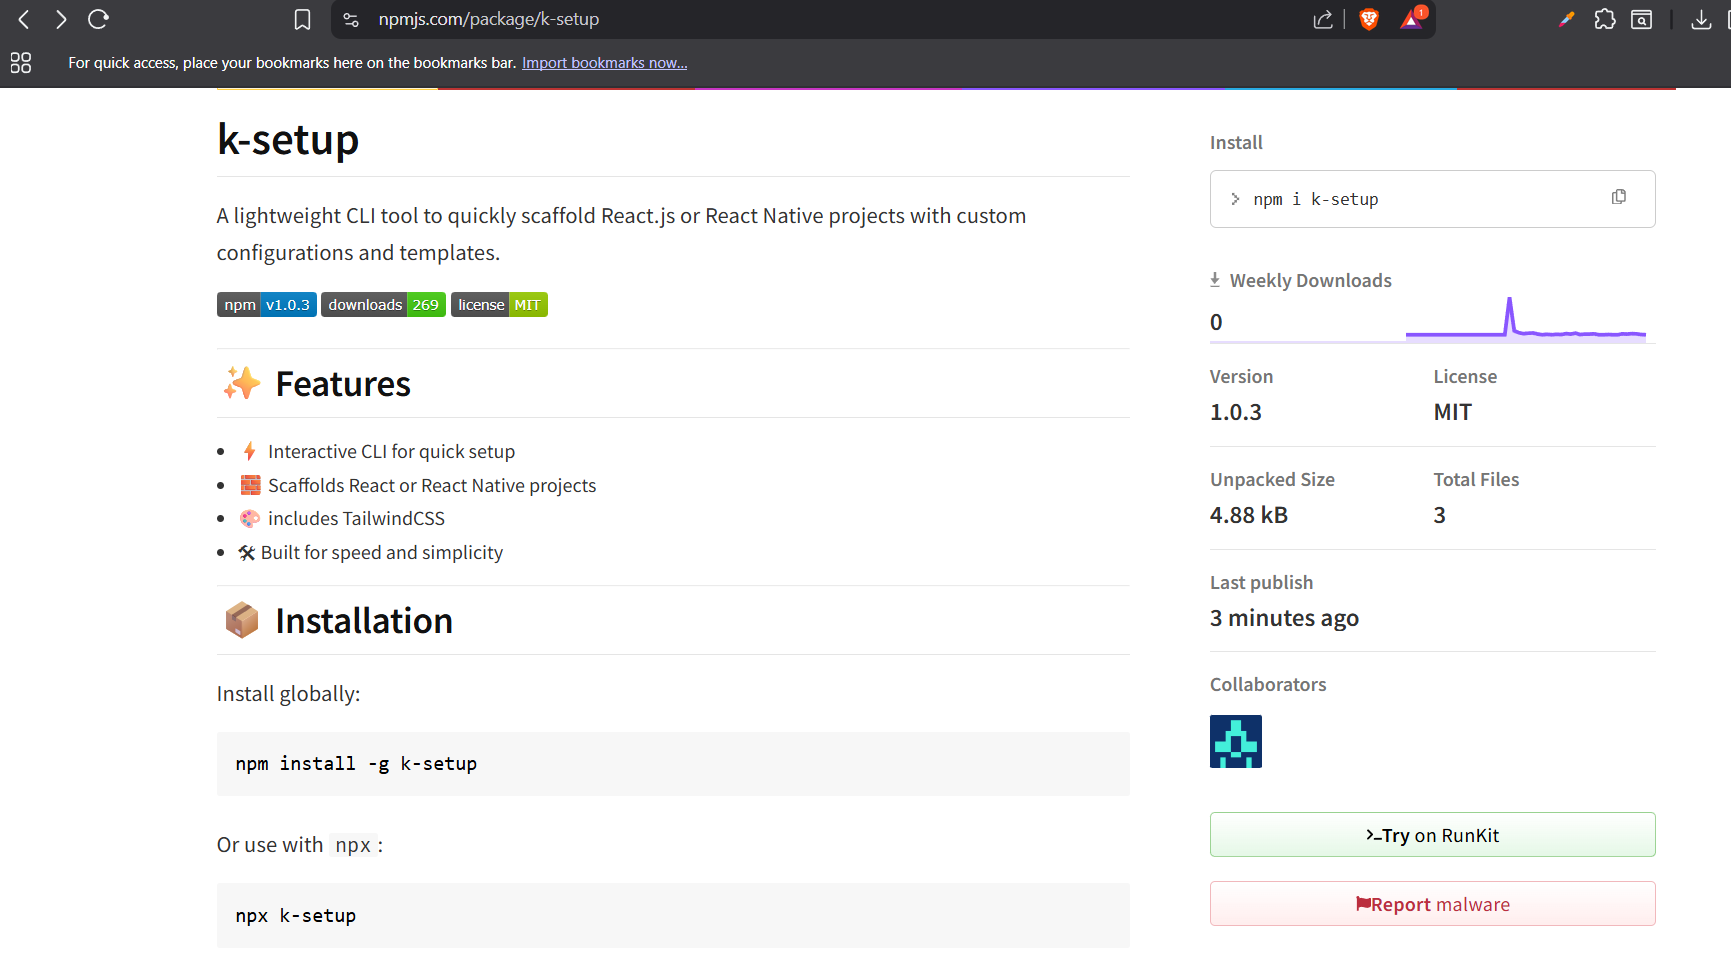The image size is (1731, 958).
Task: Click the 'includes TailwindCSS' list item
Action: (x=356, y=518)
